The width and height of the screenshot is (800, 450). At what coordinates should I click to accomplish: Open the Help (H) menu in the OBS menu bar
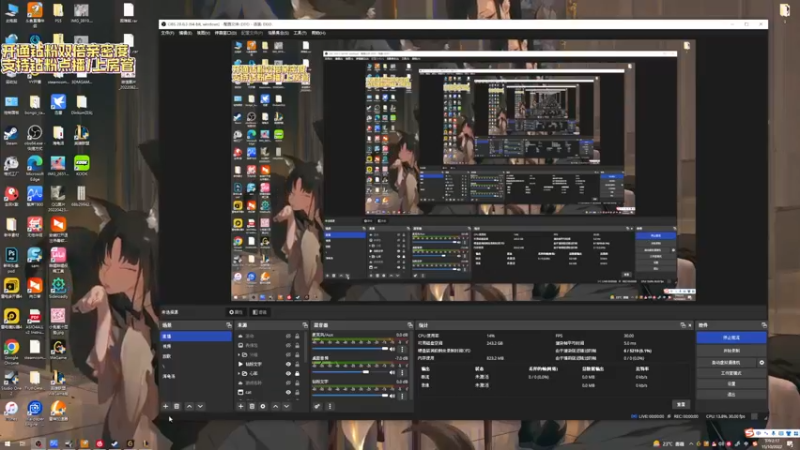pyautogui.click(x=318, y=33)
